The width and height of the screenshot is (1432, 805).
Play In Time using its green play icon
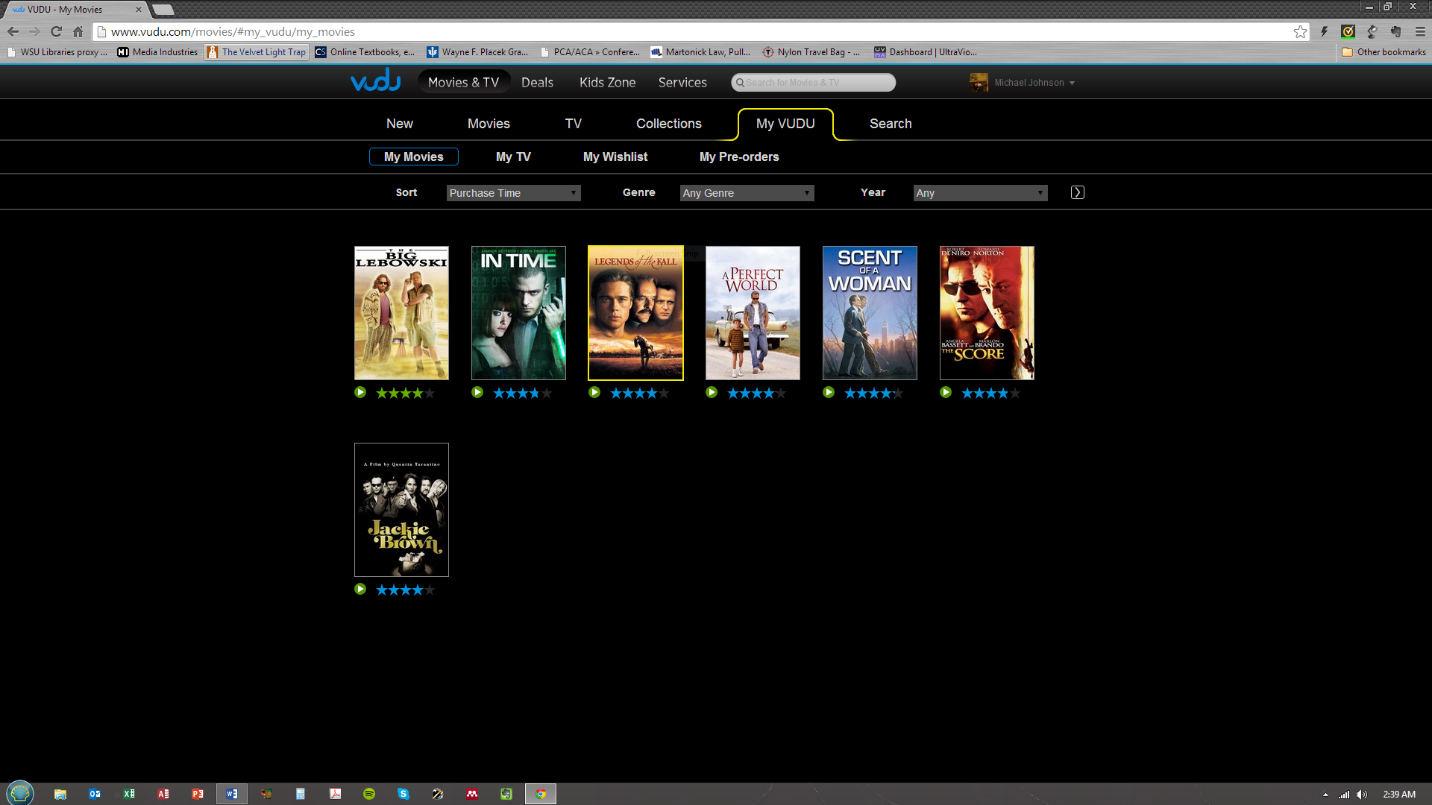tap(477, 392)
